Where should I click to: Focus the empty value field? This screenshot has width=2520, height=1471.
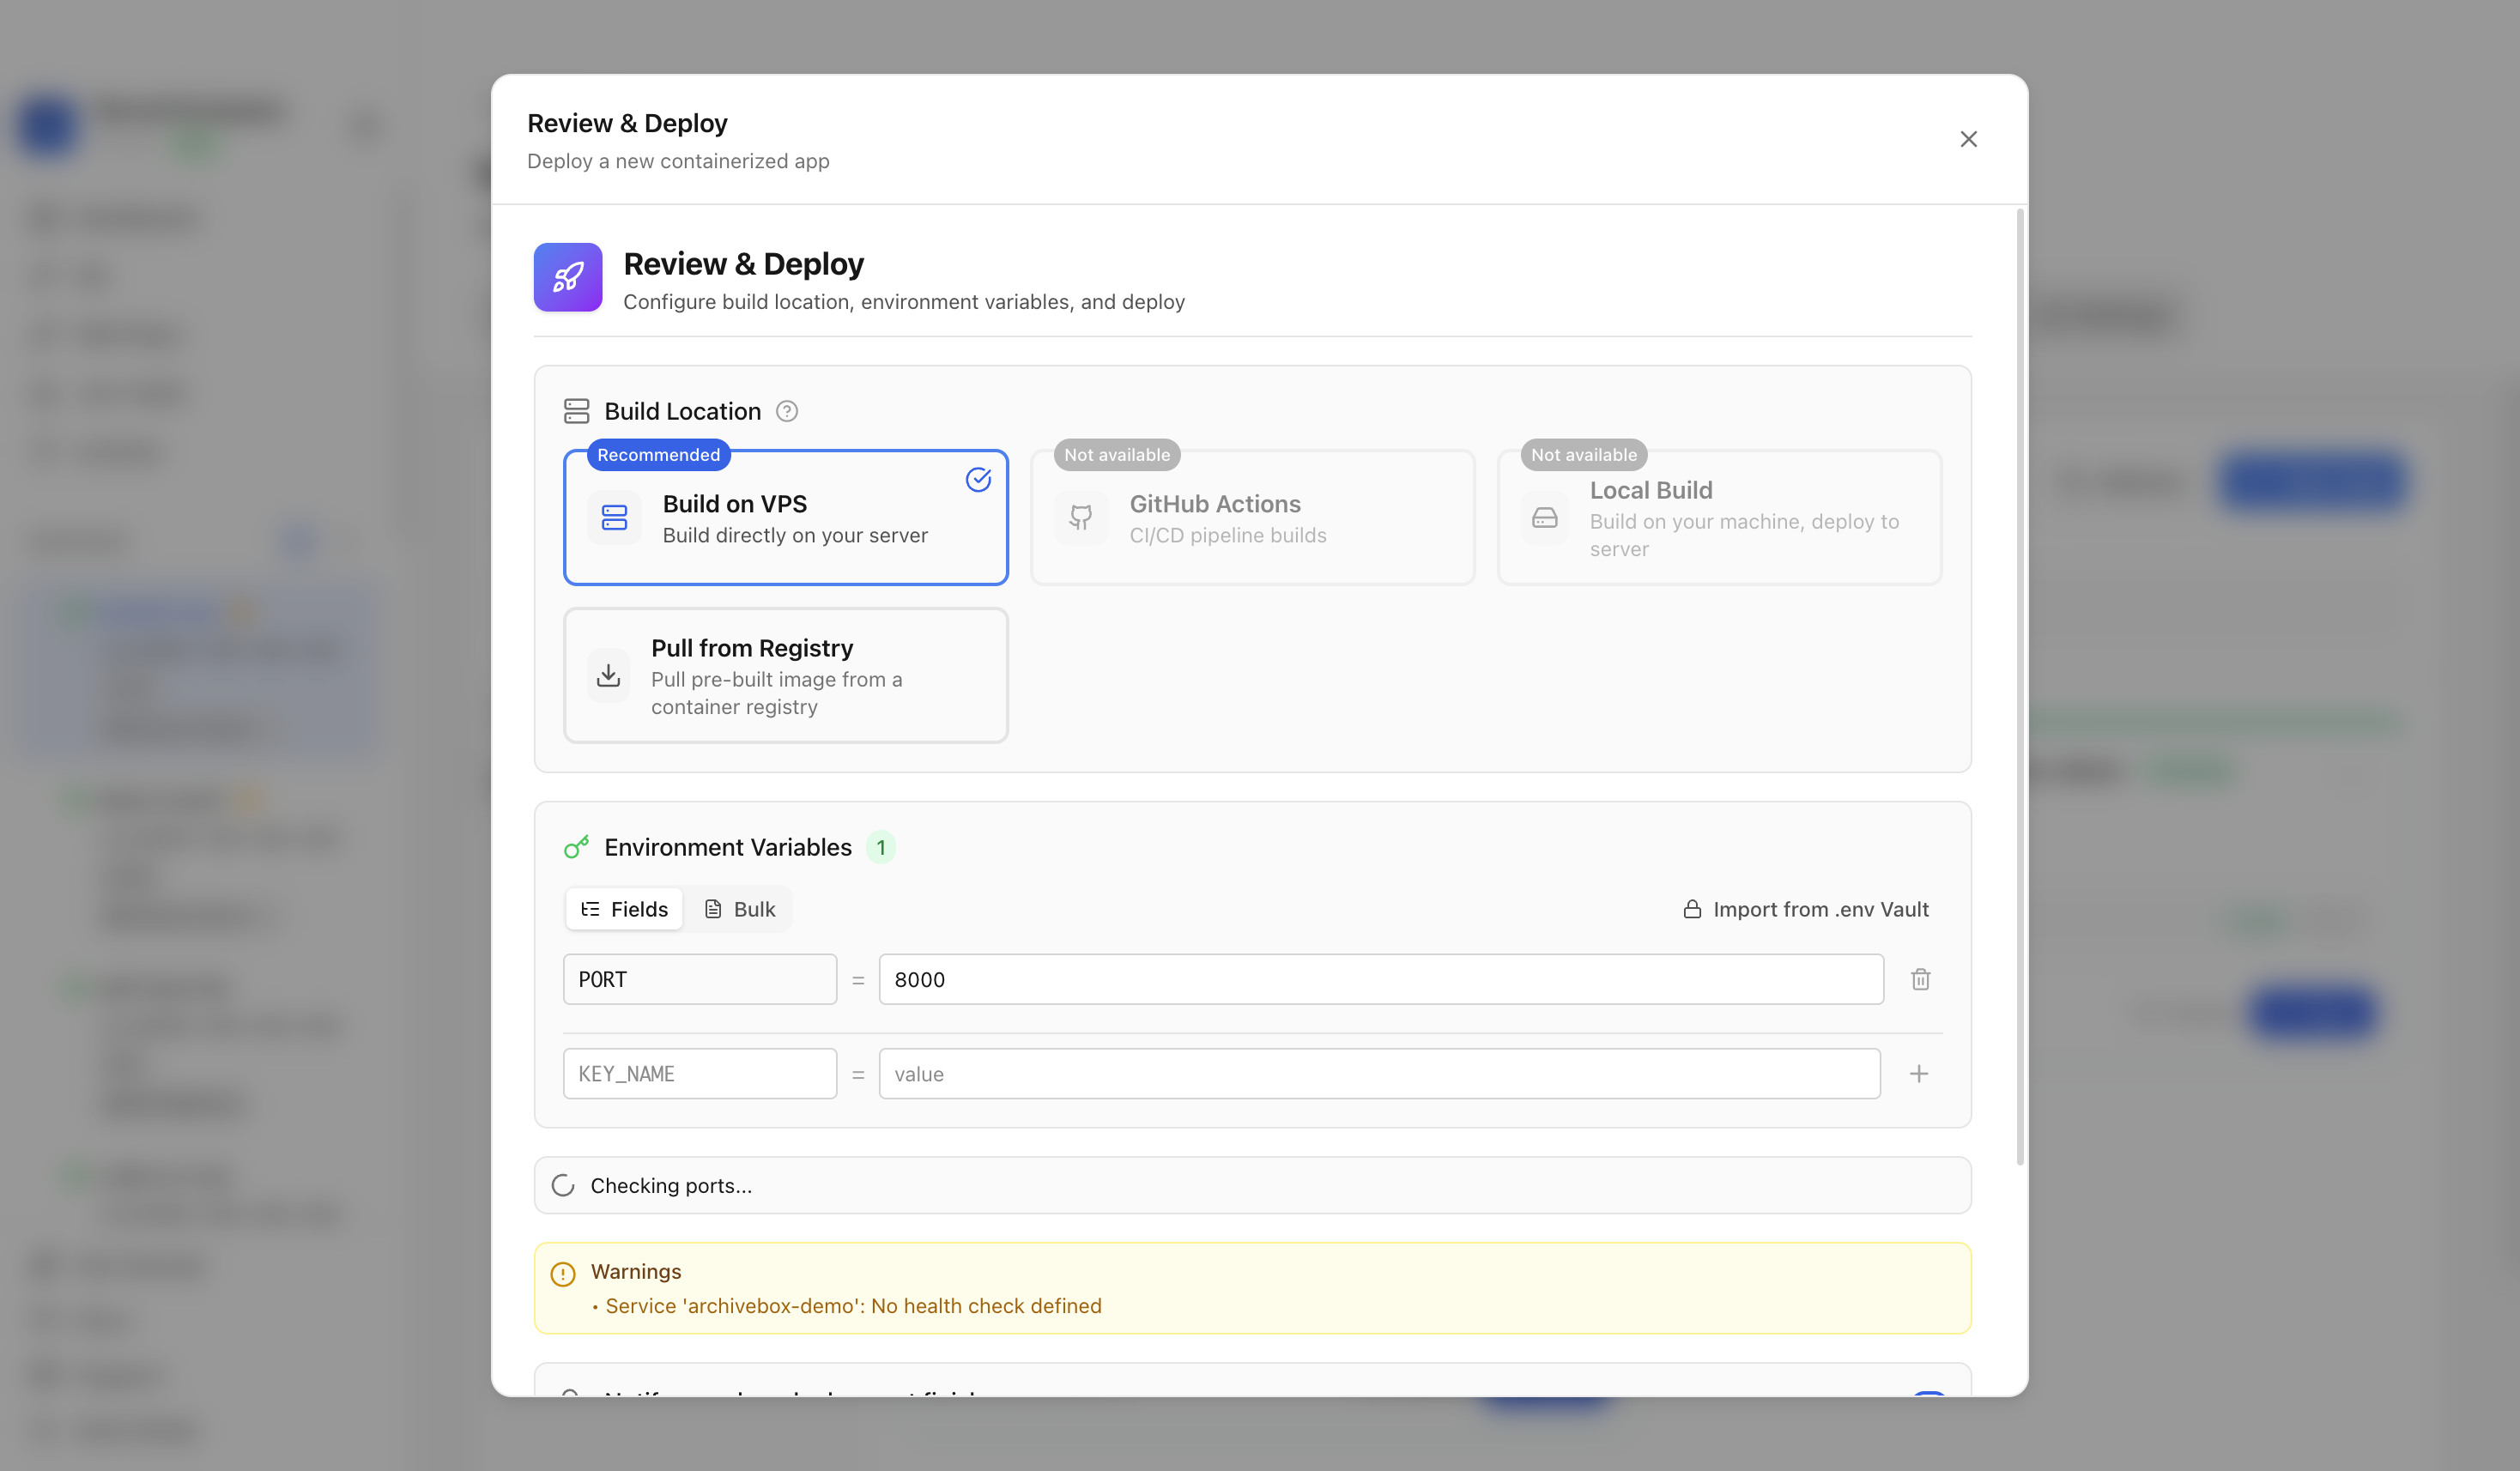[x=1379, y=1074]
